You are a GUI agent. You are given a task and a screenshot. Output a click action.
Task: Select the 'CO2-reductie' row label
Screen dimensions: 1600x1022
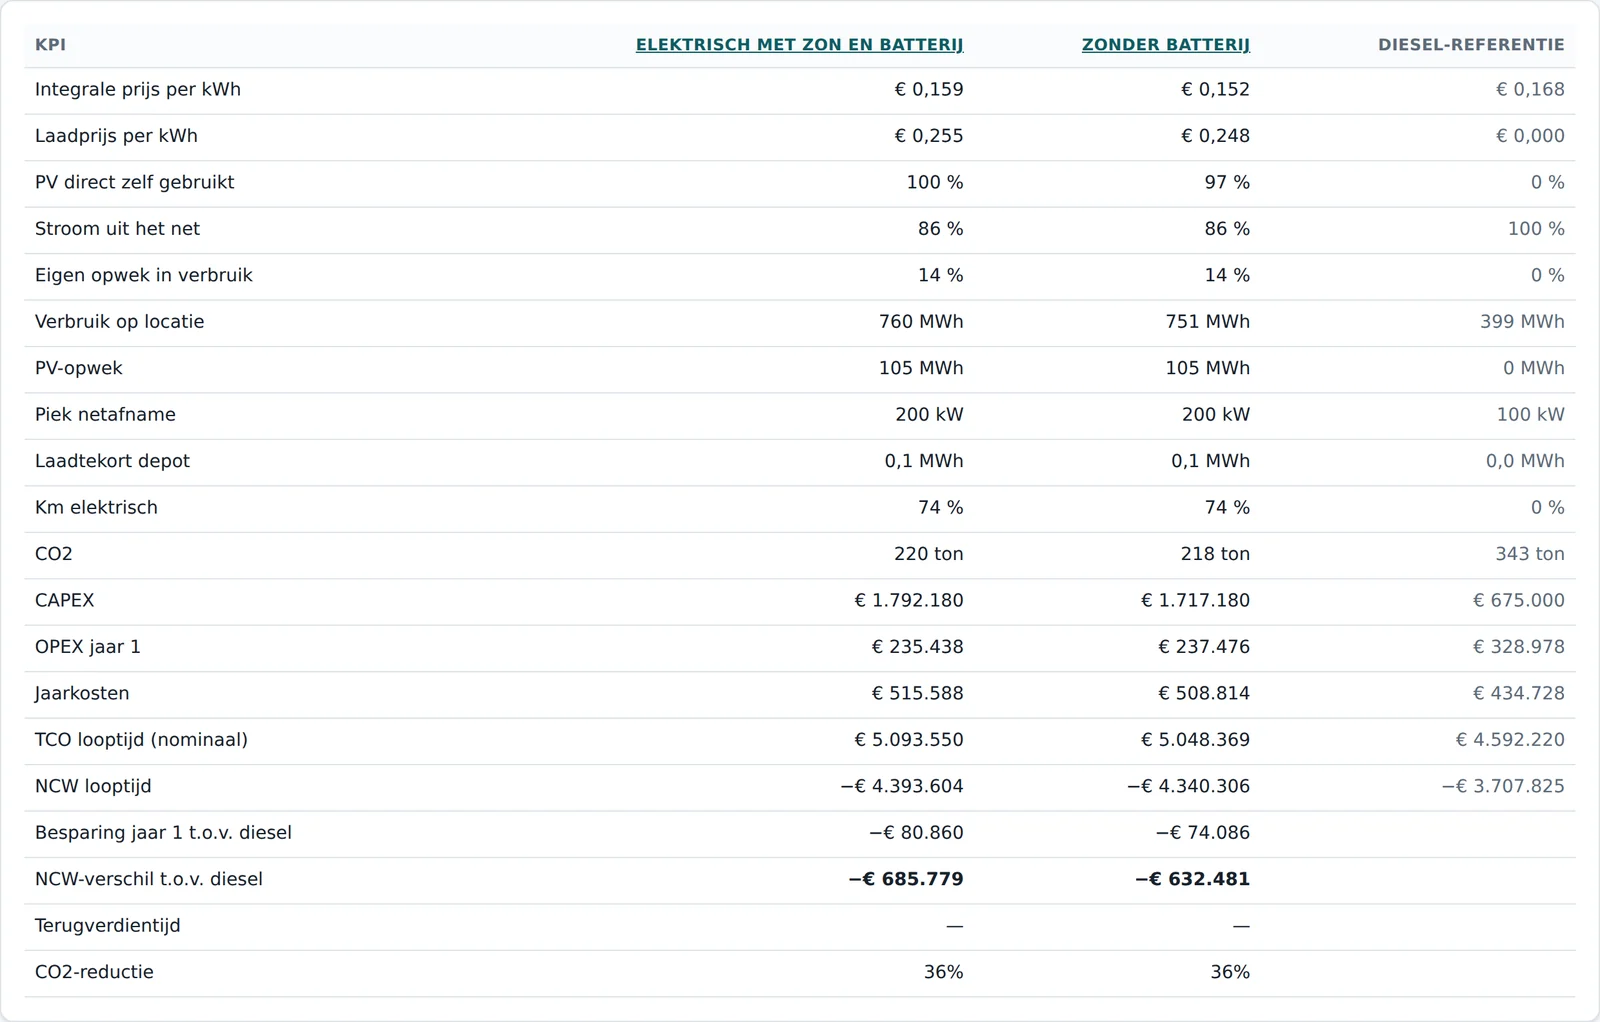(x=94, y=973)
